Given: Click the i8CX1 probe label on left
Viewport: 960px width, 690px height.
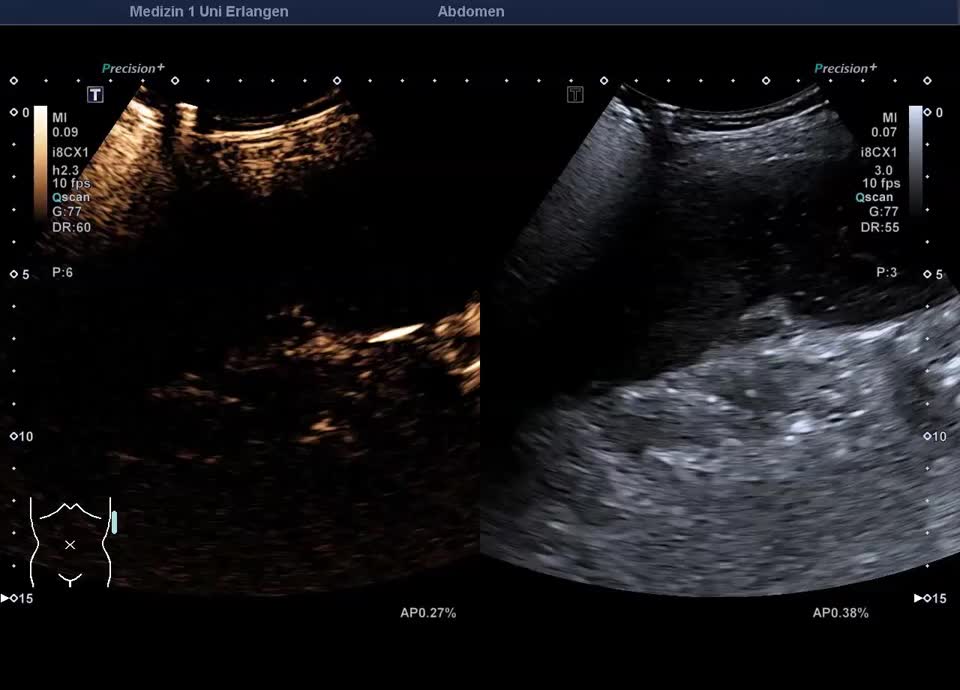Looking at the screenshot, I should [x=71, y=152].
